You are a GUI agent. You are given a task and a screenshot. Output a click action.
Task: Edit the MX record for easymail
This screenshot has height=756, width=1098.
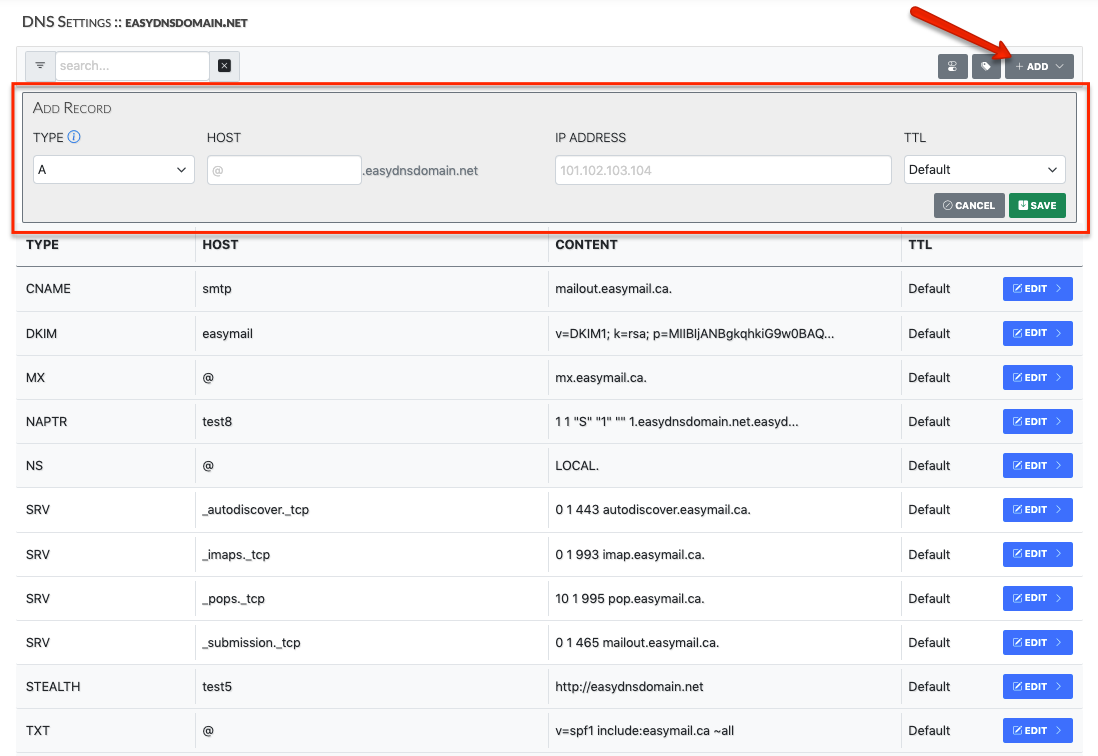tap(1037, 377)
